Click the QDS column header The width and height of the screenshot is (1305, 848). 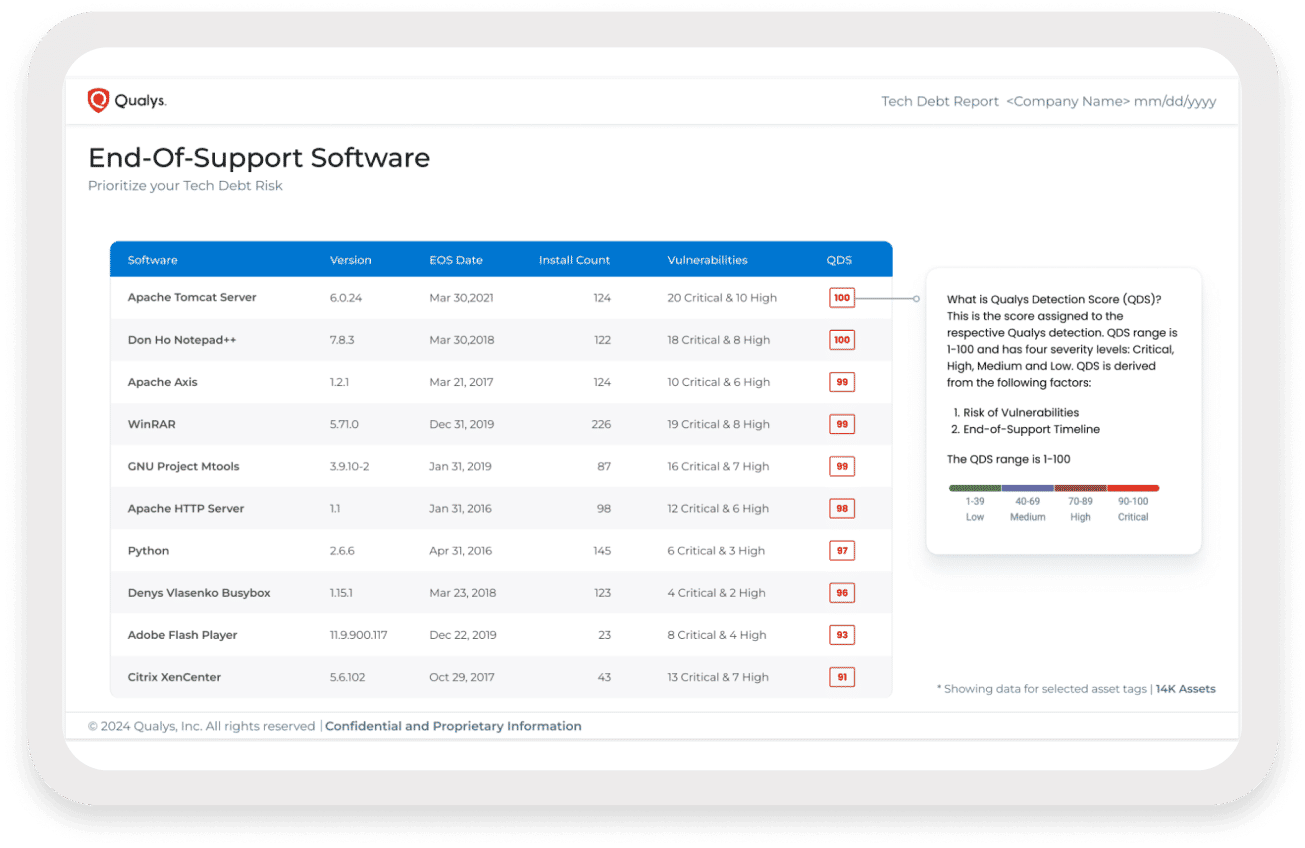click(x=839, y=260)
